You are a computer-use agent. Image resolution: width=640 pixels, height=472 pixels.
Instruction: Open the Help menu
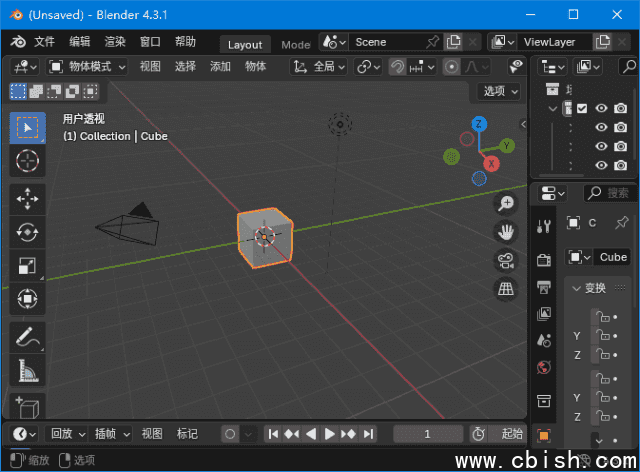point(185,42)
